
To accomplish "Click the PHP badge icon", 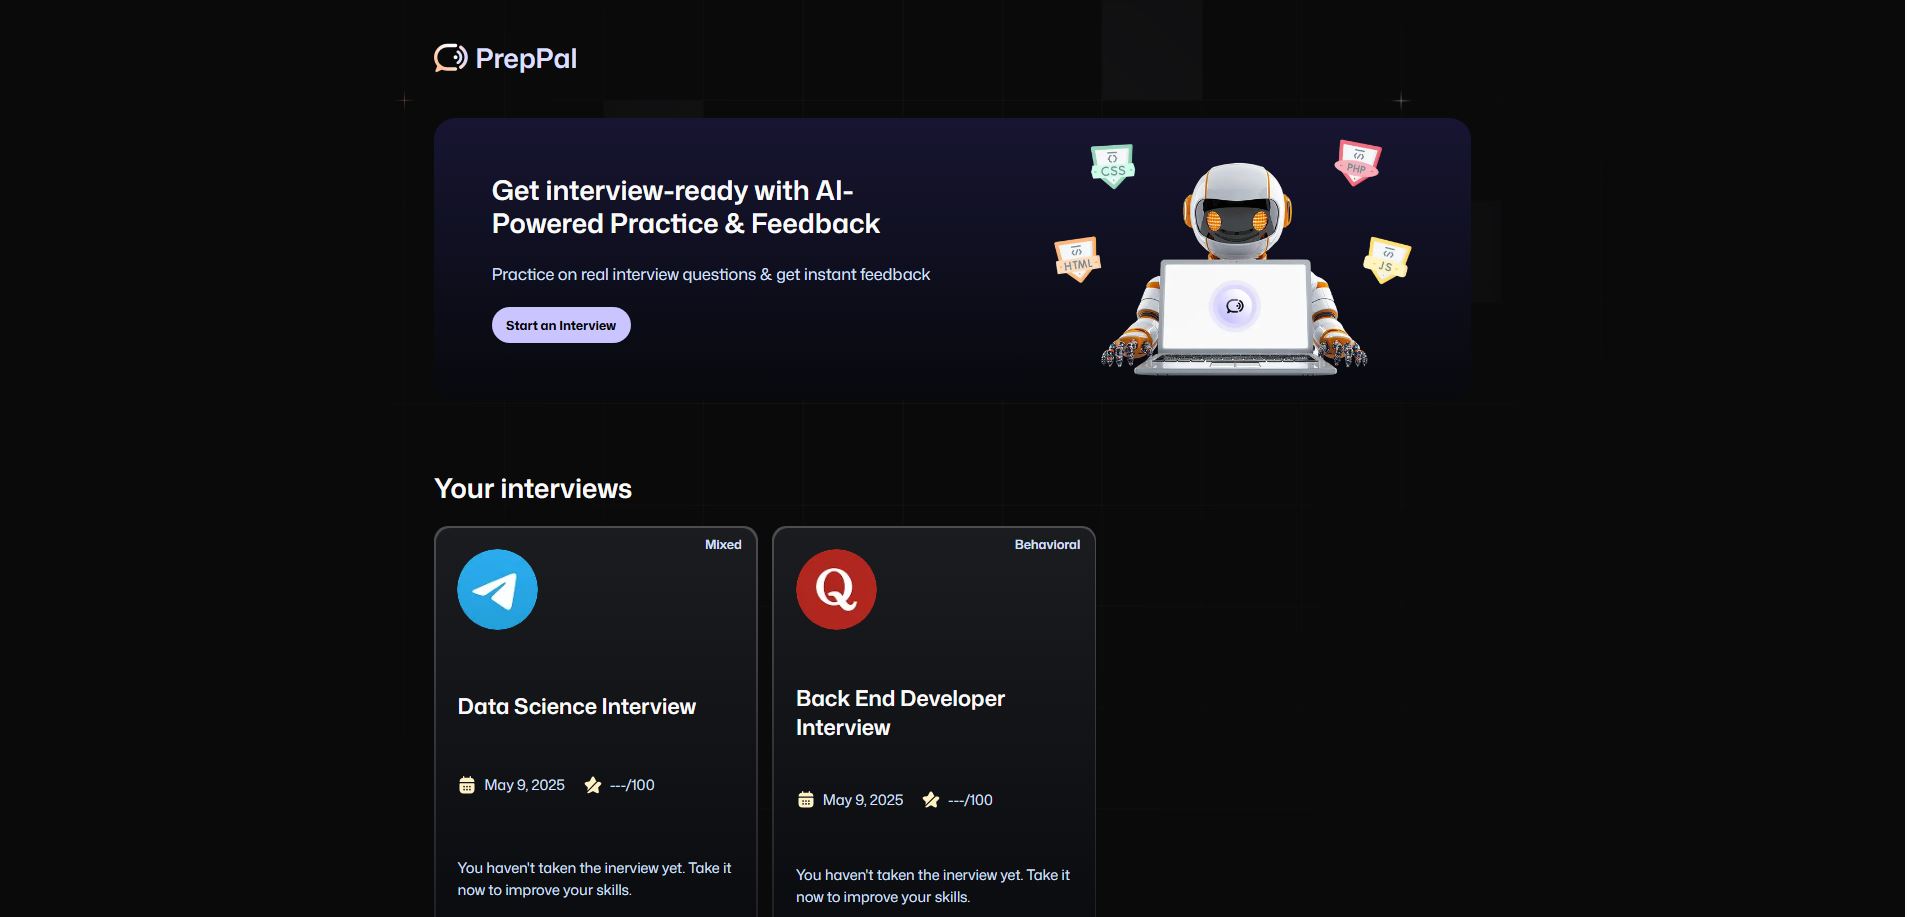I will pyautogui.click(x=1357, y=162).
